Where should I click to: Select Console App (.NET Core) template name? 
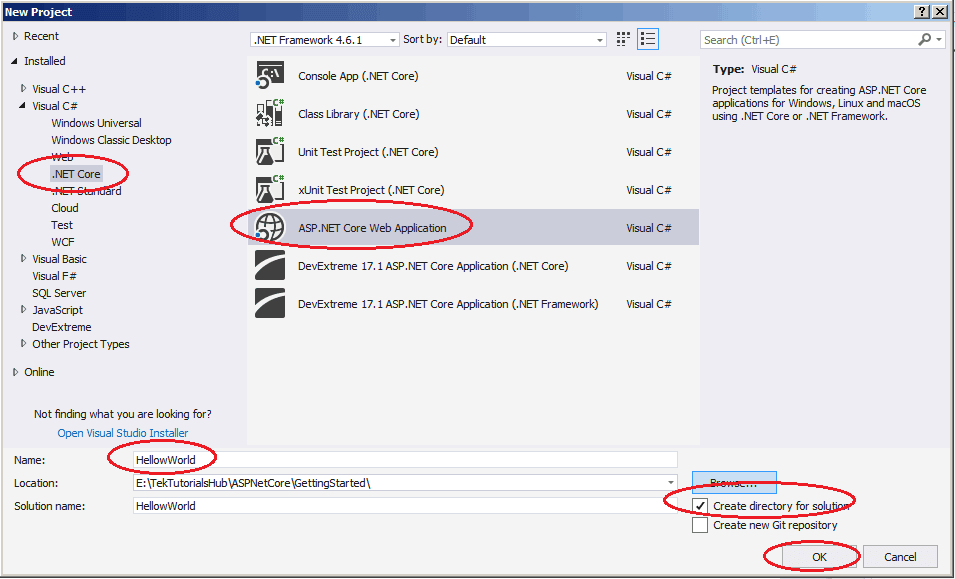click(358, 76)
